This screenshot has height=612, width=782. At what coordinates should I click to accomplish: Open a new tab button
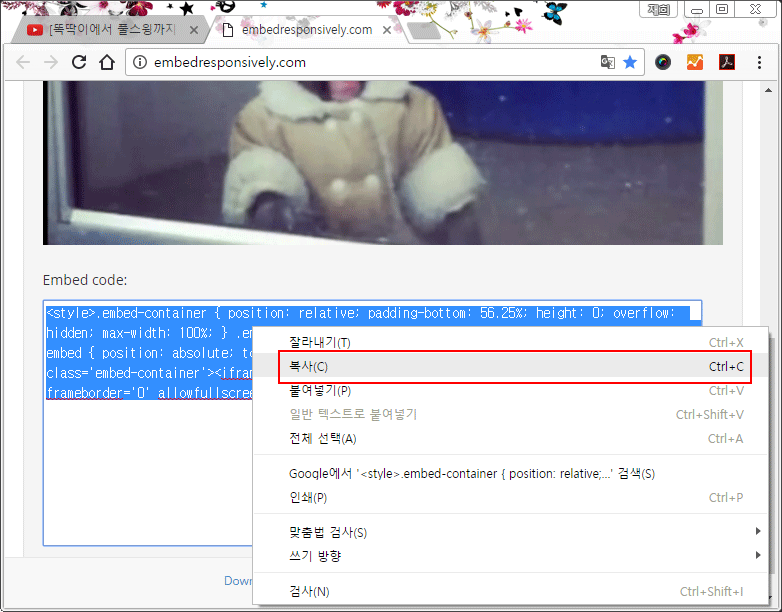tap(423, 31)
